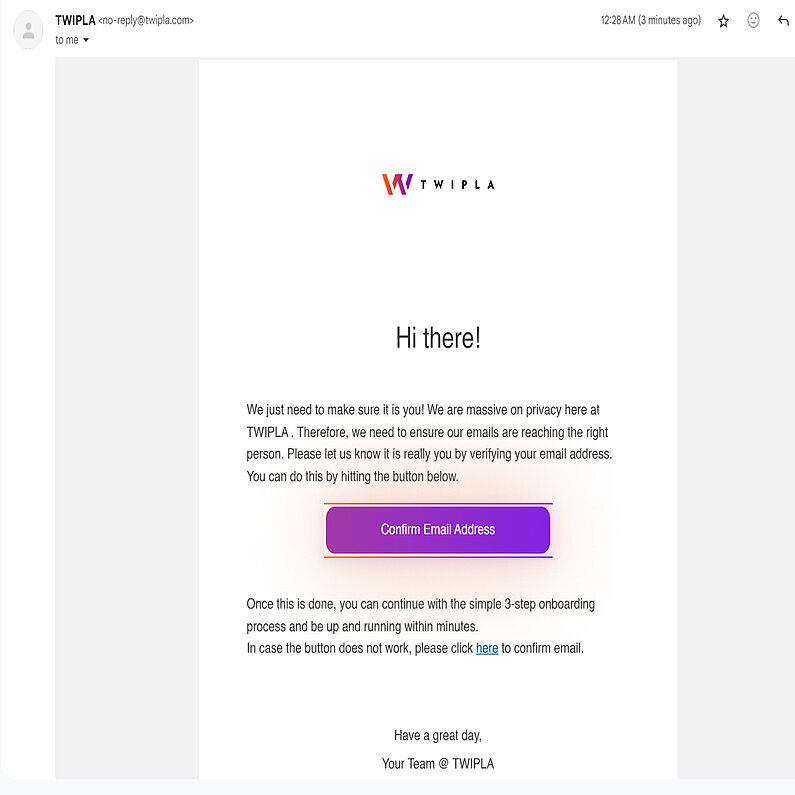Click the 'Your Team @ TWIPLA' signature
The image size is (795, 795).
pos(438,763)
